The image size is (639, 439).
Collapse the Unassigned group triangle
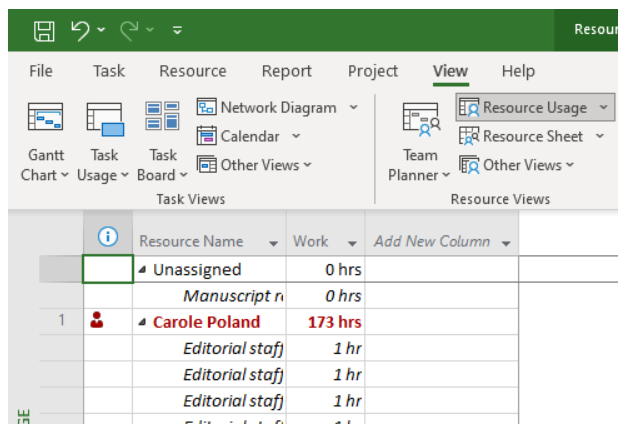click(142, 269)
